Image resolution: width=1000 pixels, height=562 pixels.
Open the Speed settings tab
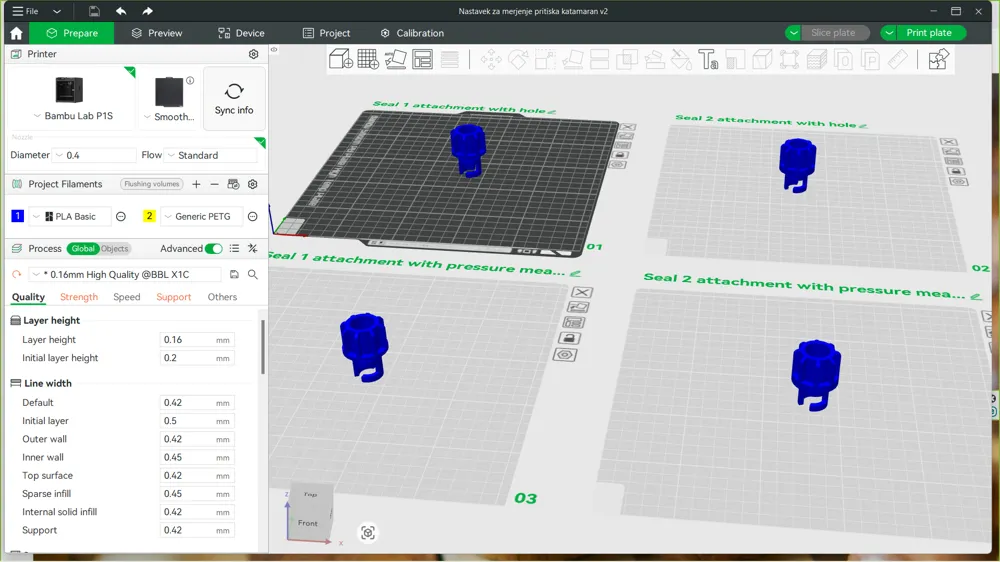127,297
